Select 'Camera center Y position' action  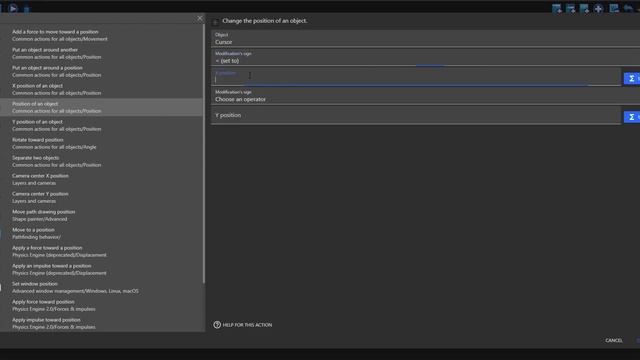pos(101,197)
